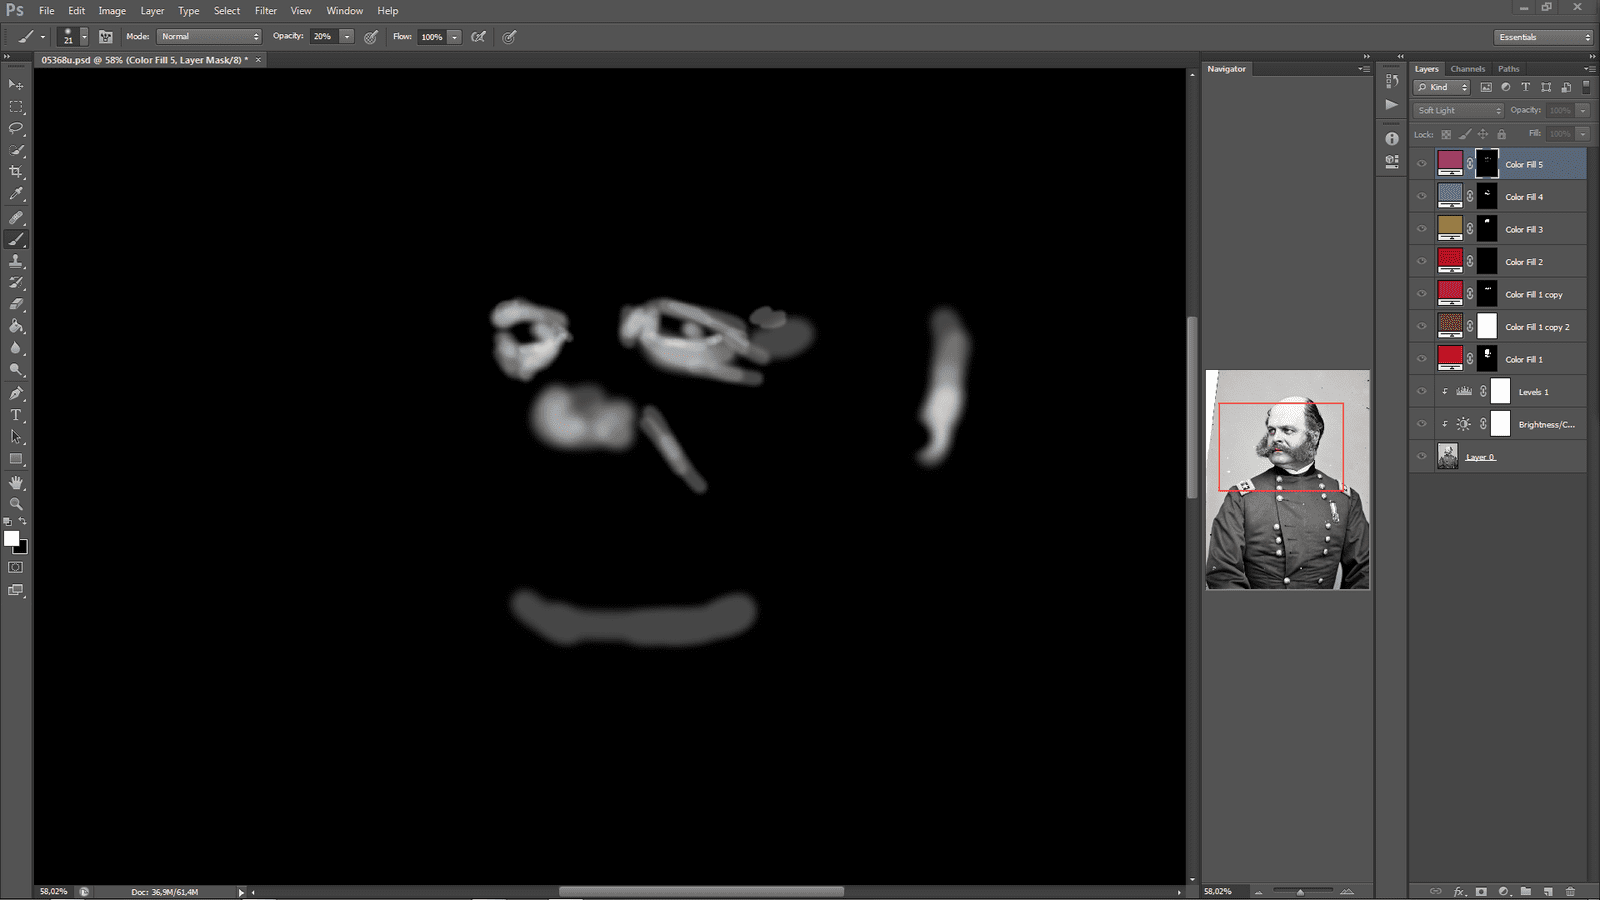Viewport: 1600px width, 900px height.
Task: Click the Zoom Out button in Navigator
Action: 1259,891
